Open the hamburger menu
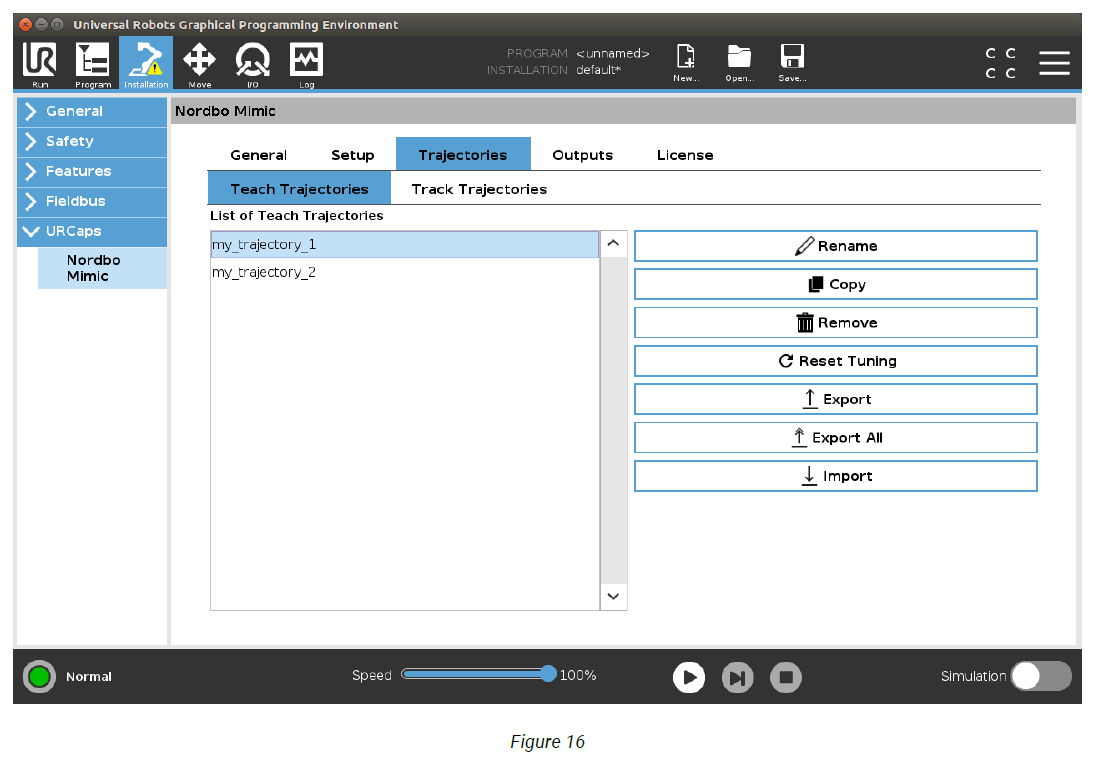1099x759 pixels. click(1054, 63)
